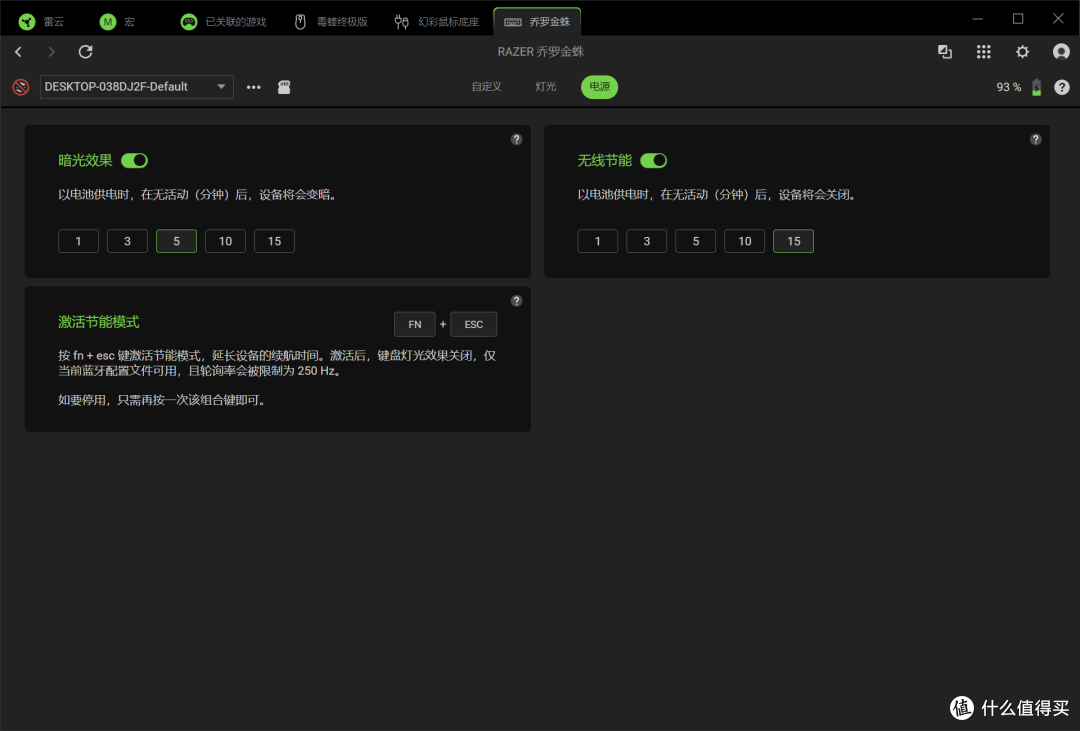The height and width of the screenshot is (731, 1080).
Task: Open the window-switch overlay icon
Action: tap(945, 52)
